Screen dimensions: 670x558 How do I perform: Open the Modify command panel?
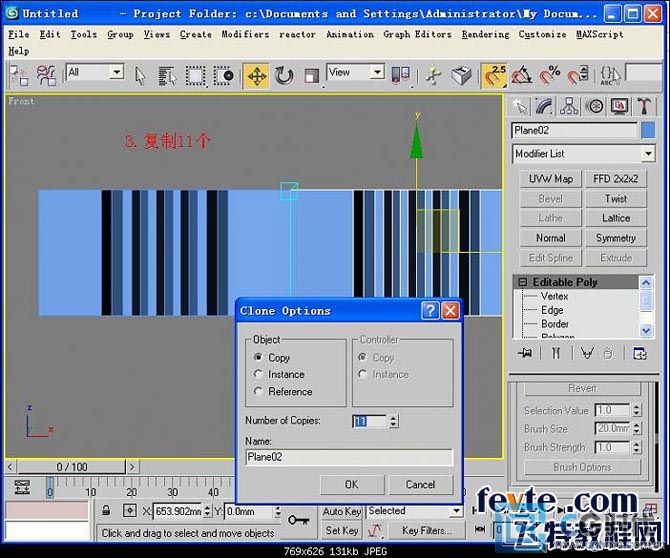pos(545,106)
